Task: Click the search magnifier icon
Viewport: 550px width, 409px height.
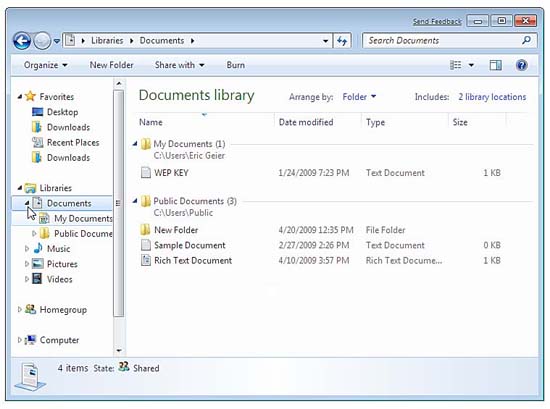Action: coord(526,40)
